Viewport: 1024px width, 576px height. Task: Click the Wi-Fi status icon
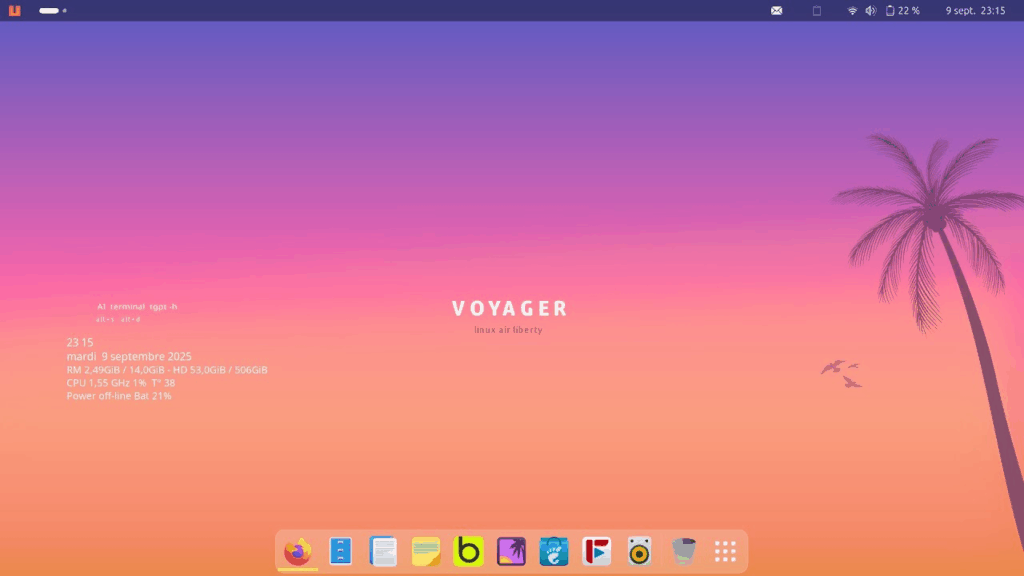[852, 10]
